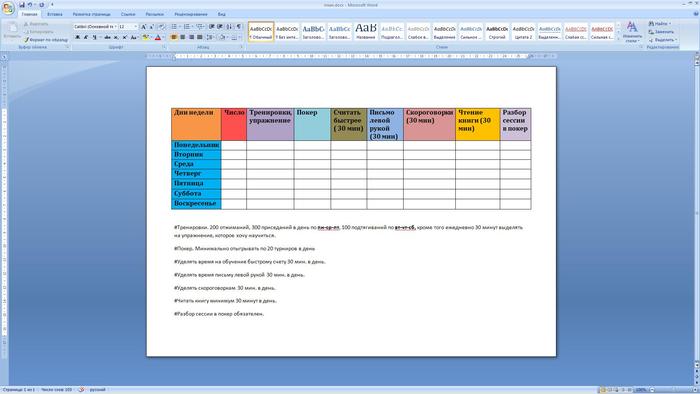
Task: Expand the styles gallery more arrow
Action: [x=618, y=39]
